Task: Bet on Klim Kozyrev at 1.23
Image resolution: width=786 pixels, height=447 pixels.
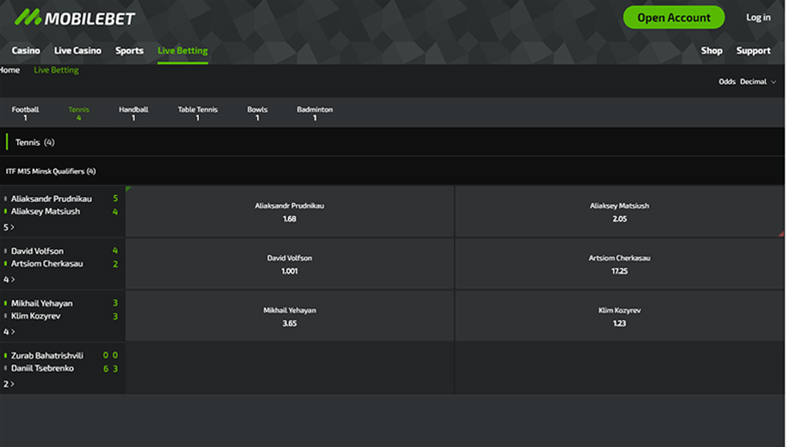Action: click(x=620, y=316)
